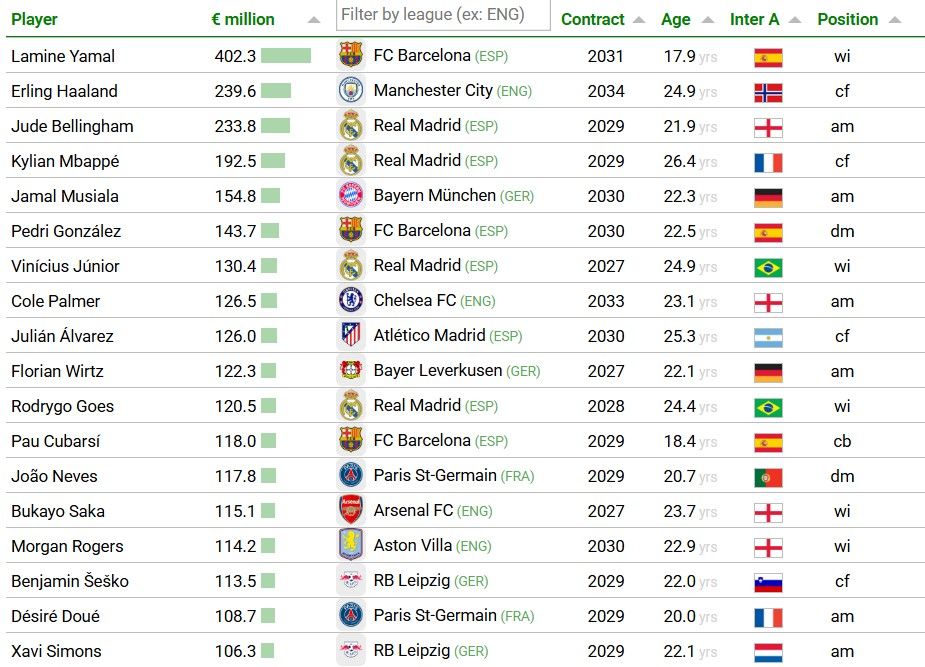925x667 pixels.
Task: Focus the Filter by league input field
Action: coord(443,15)
